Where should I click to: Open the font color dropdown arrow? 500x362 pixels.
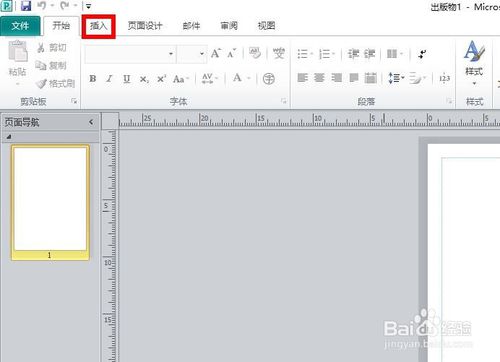pos(249,79)
